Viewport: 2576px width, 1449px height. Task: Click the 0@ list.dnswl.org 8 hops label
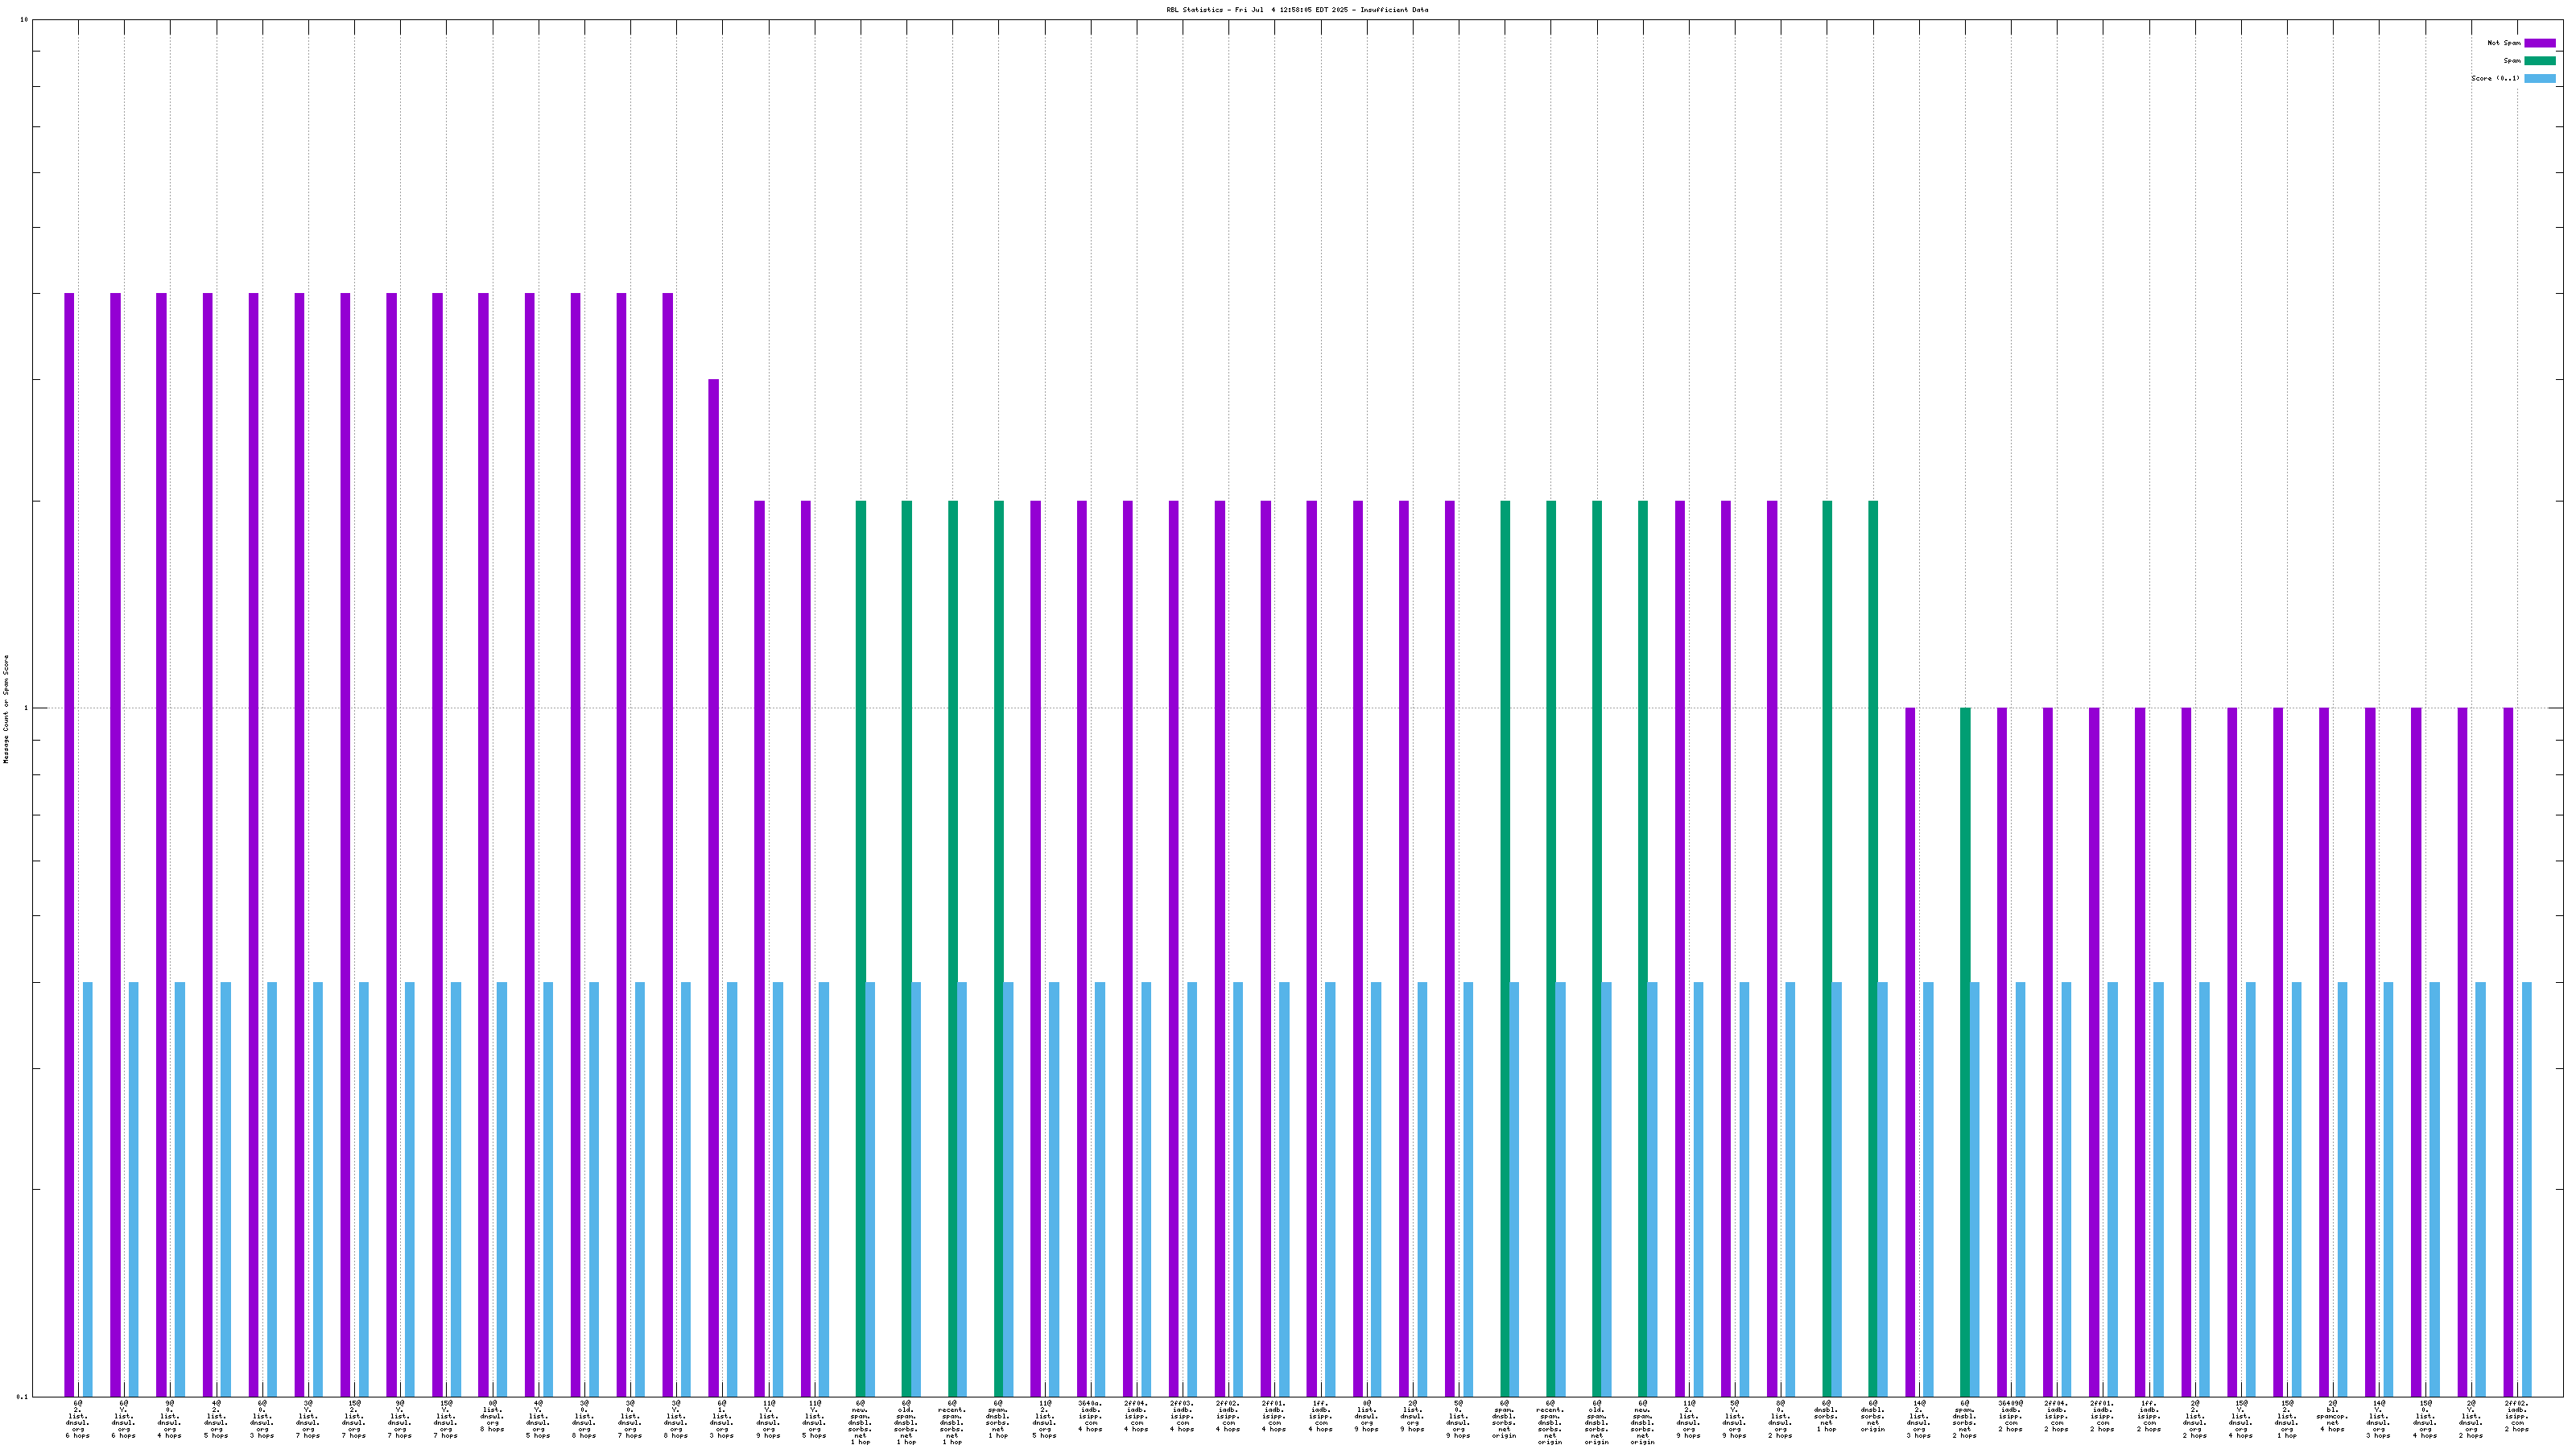[492, 1416]
